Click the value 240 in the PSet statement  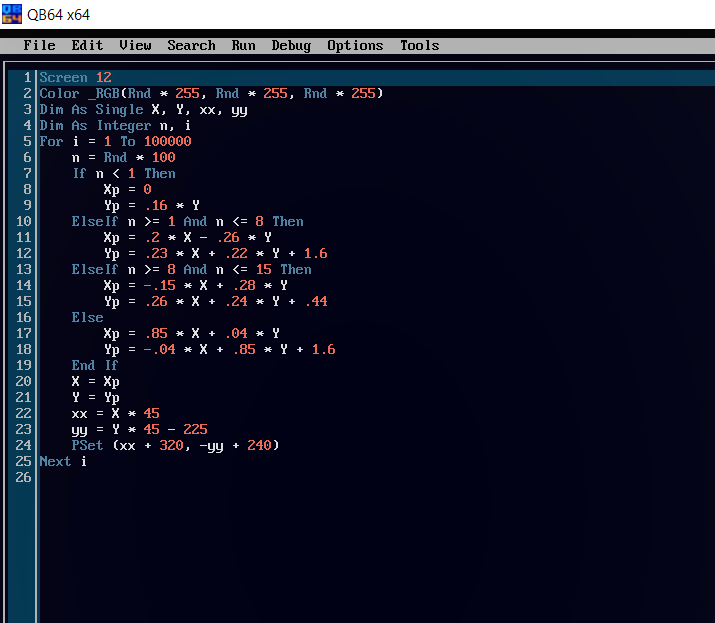tap(259, 445)
